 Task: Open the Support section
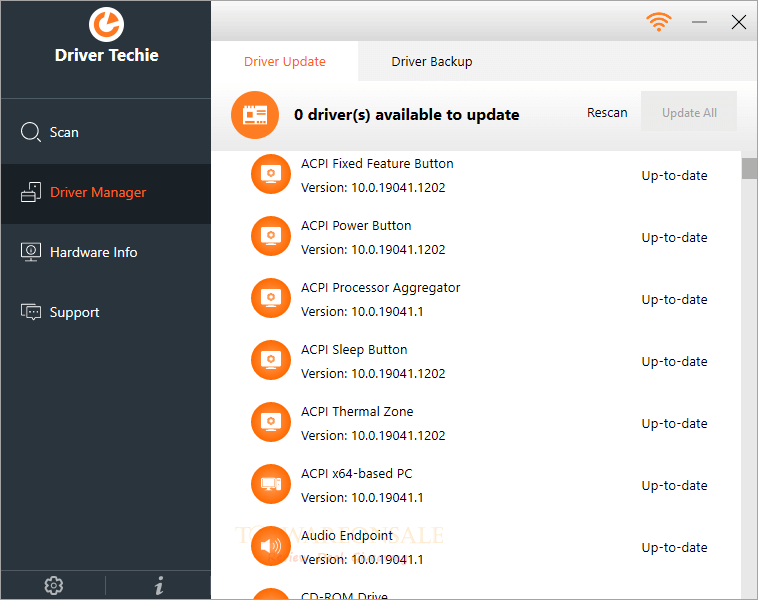(x=106, y=312)
